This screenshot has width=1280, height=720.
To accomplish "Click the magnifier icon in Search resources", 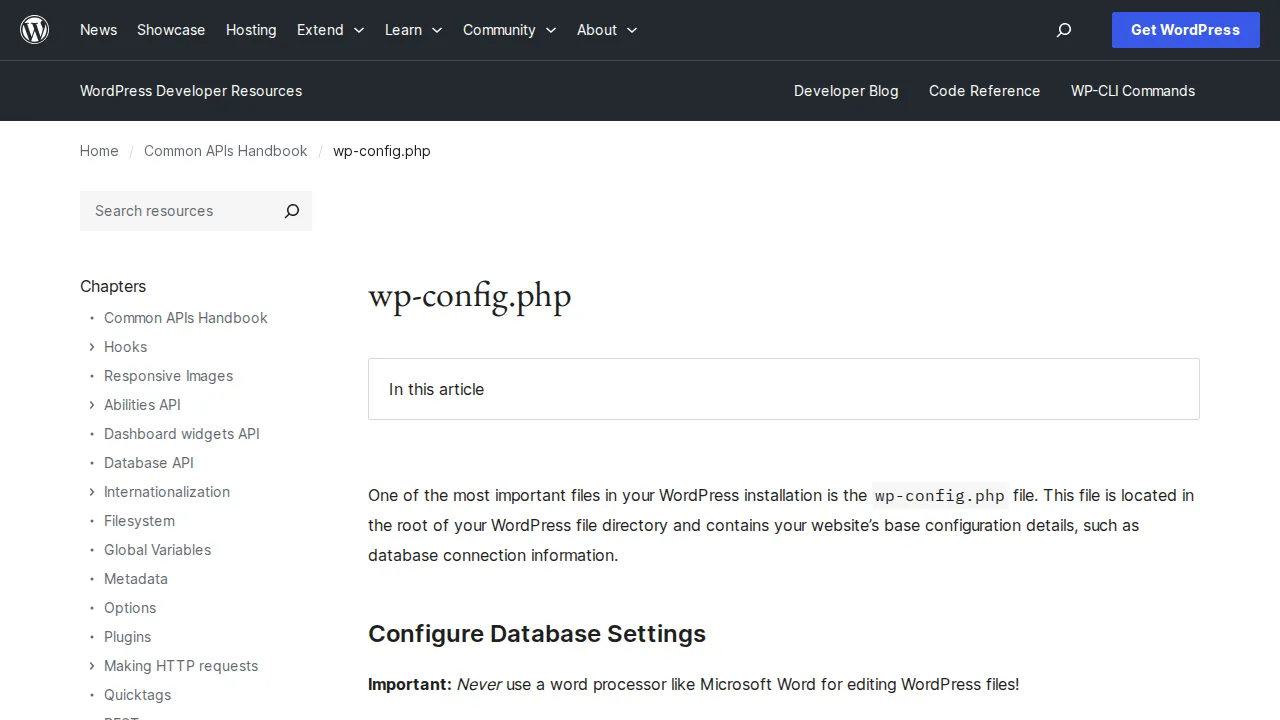I will pos(291,211).
